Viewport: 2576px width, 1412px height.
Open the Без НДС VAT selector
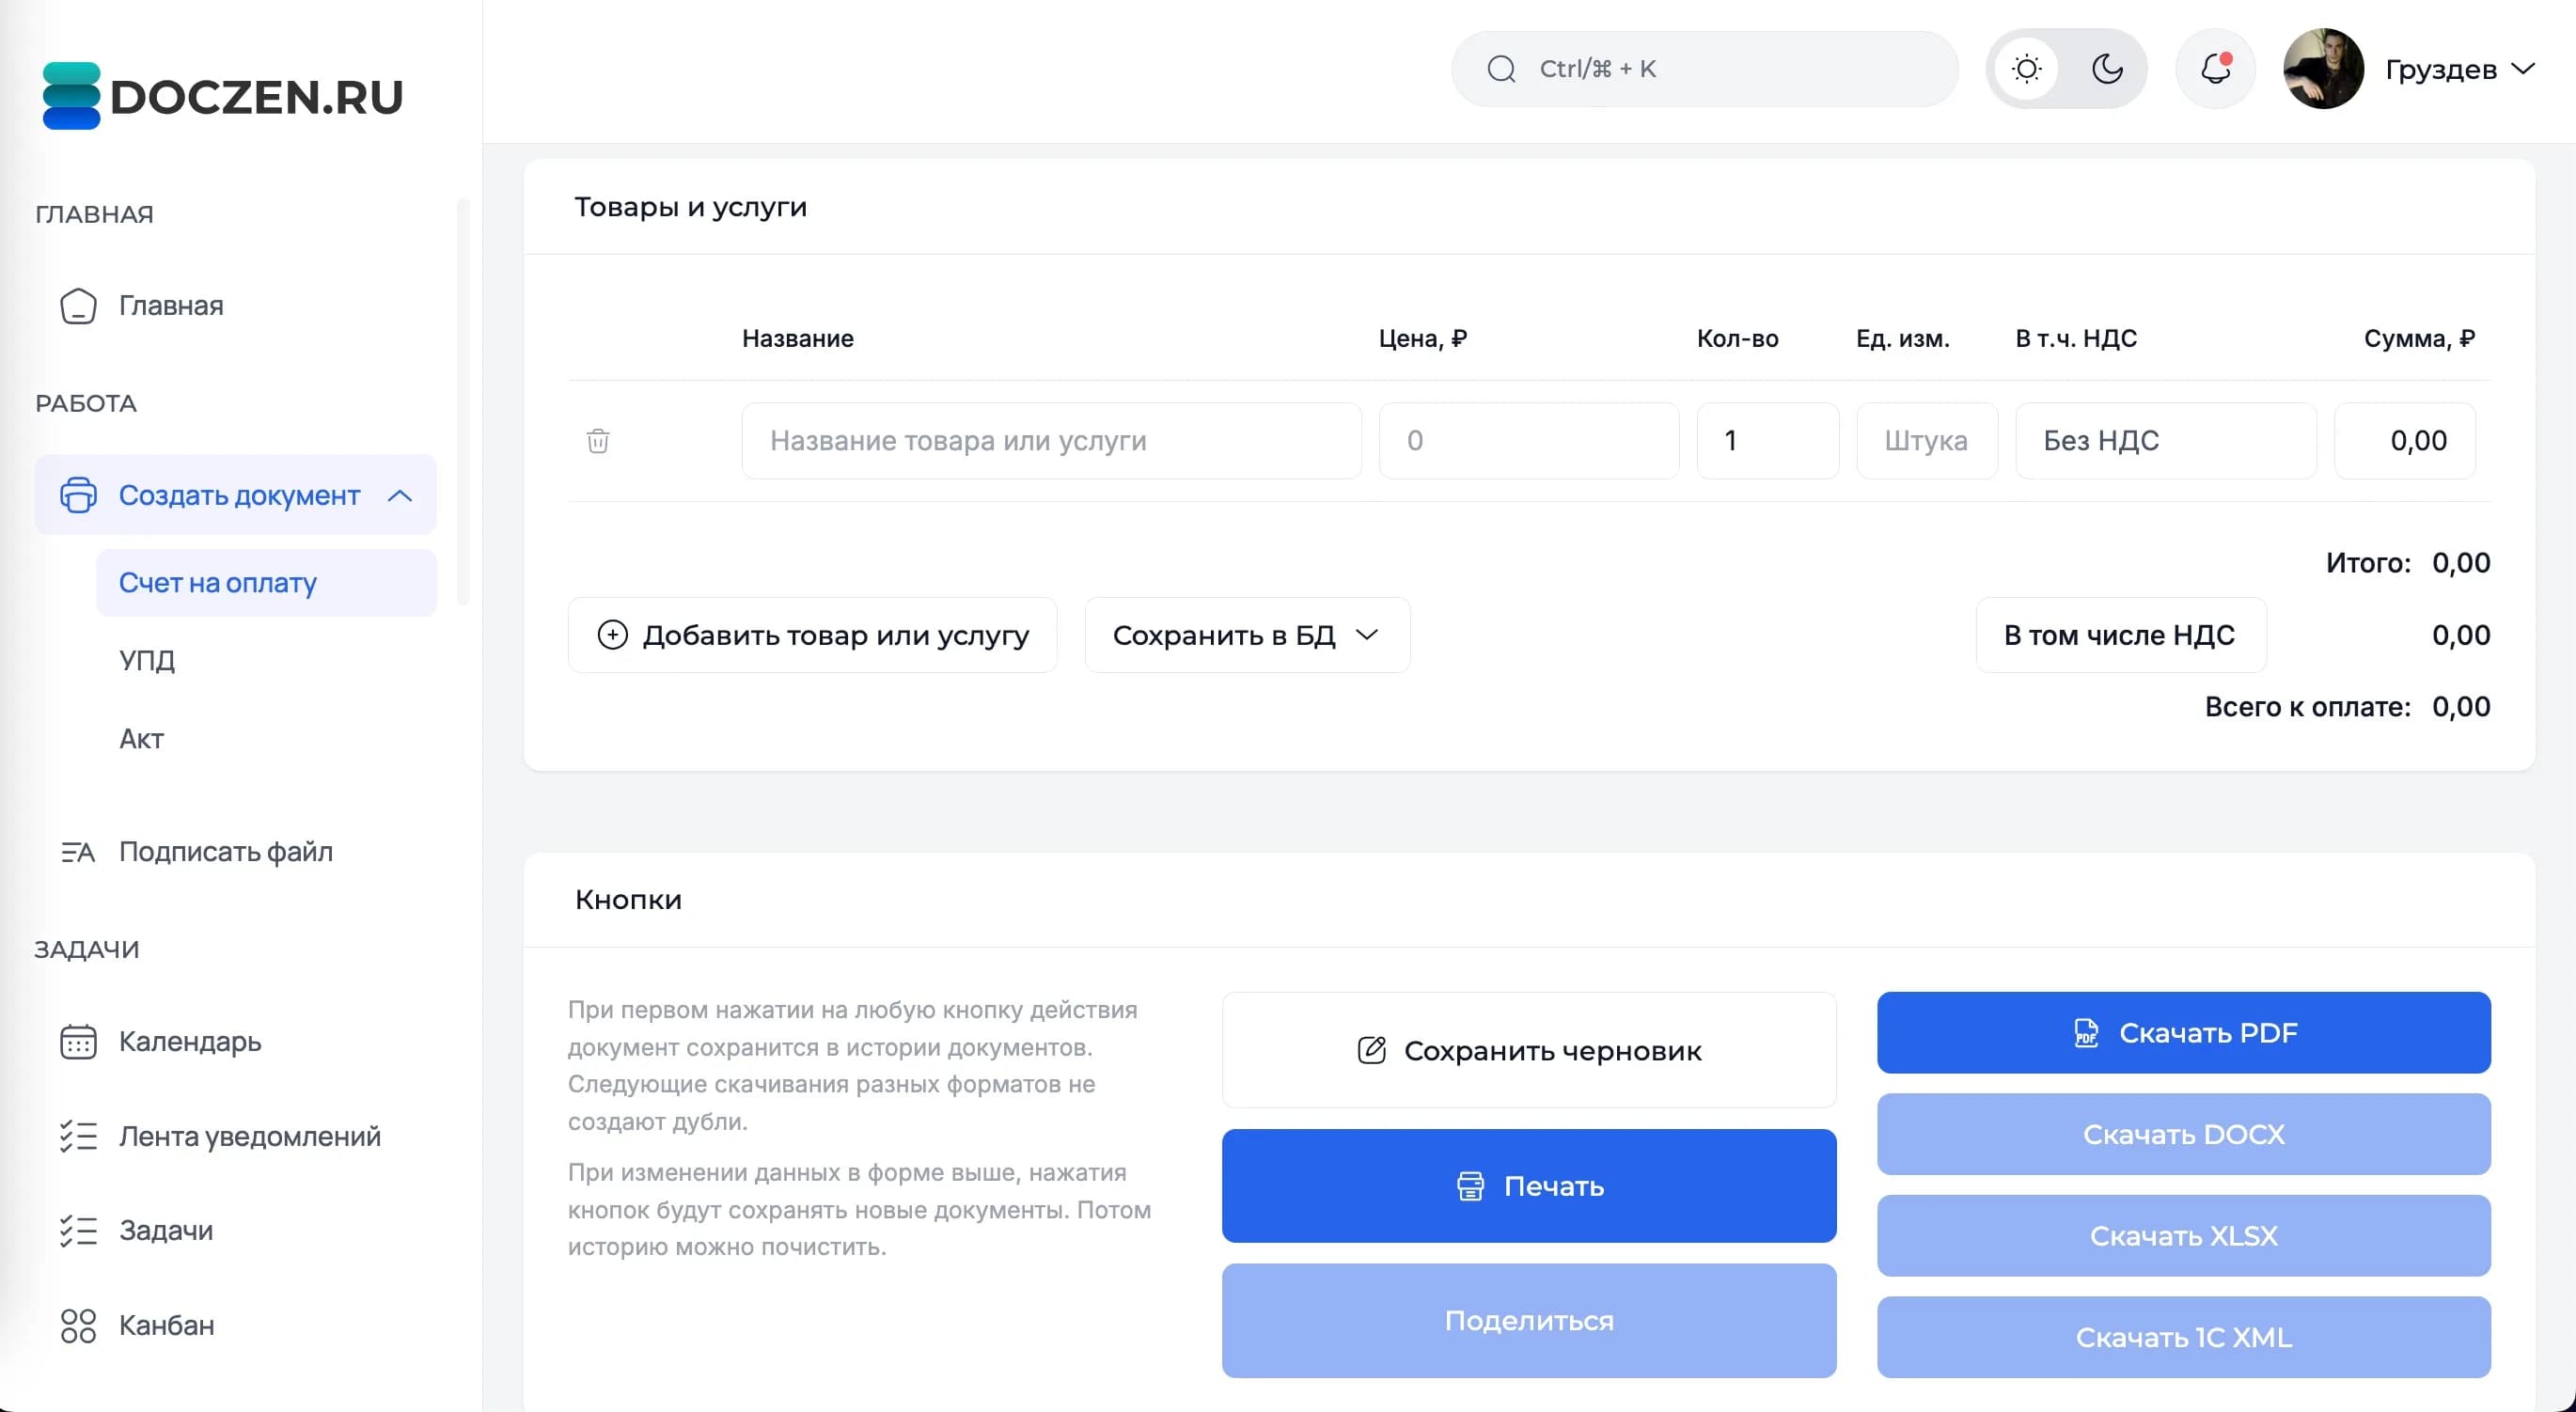(2166, 440)
